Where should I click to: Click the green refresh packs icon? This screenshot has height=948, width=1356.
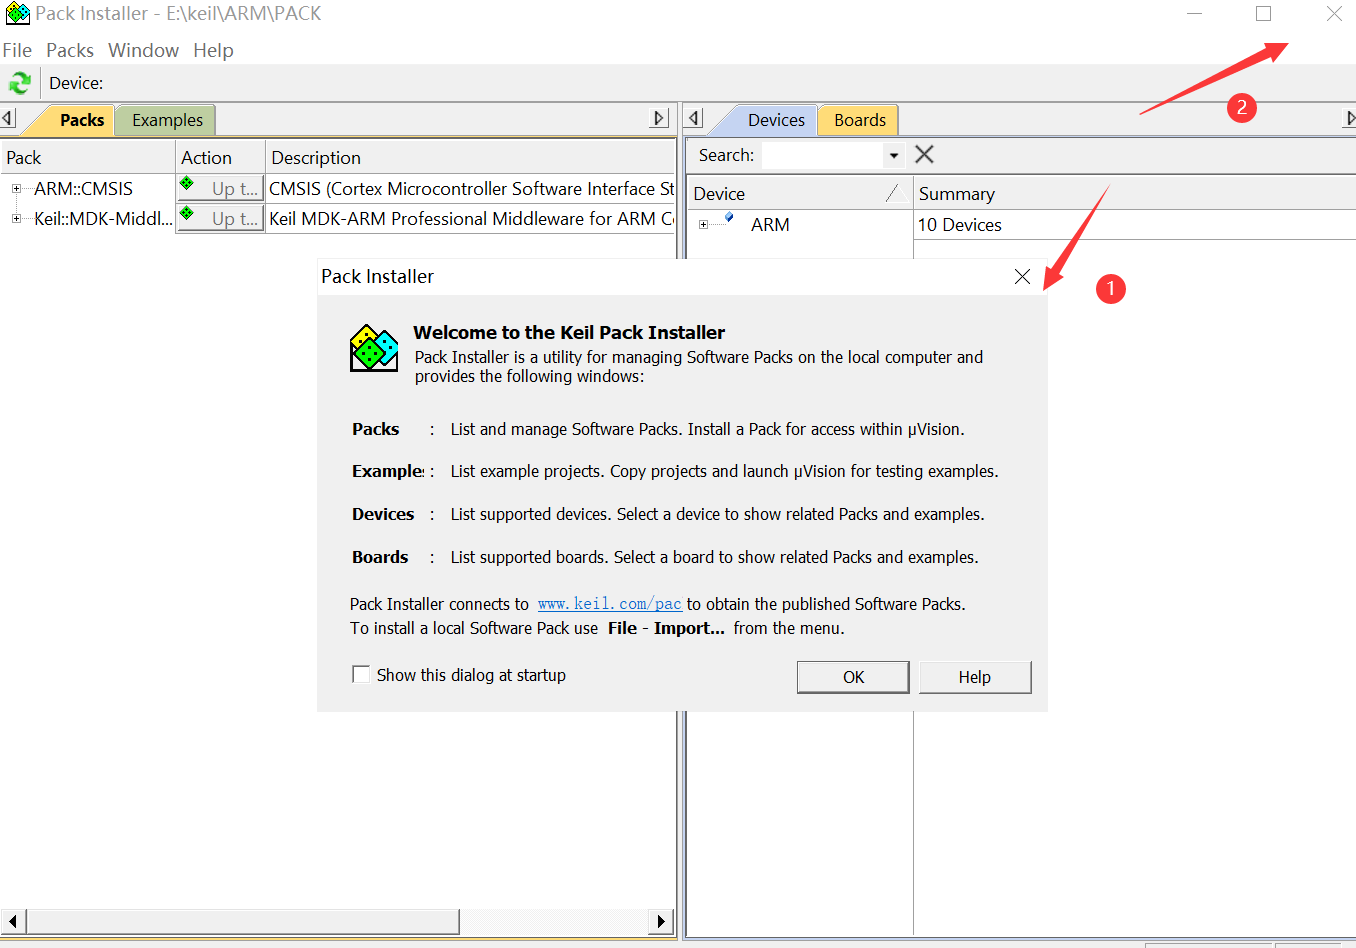pyautogui.click(x=19, y=83)
